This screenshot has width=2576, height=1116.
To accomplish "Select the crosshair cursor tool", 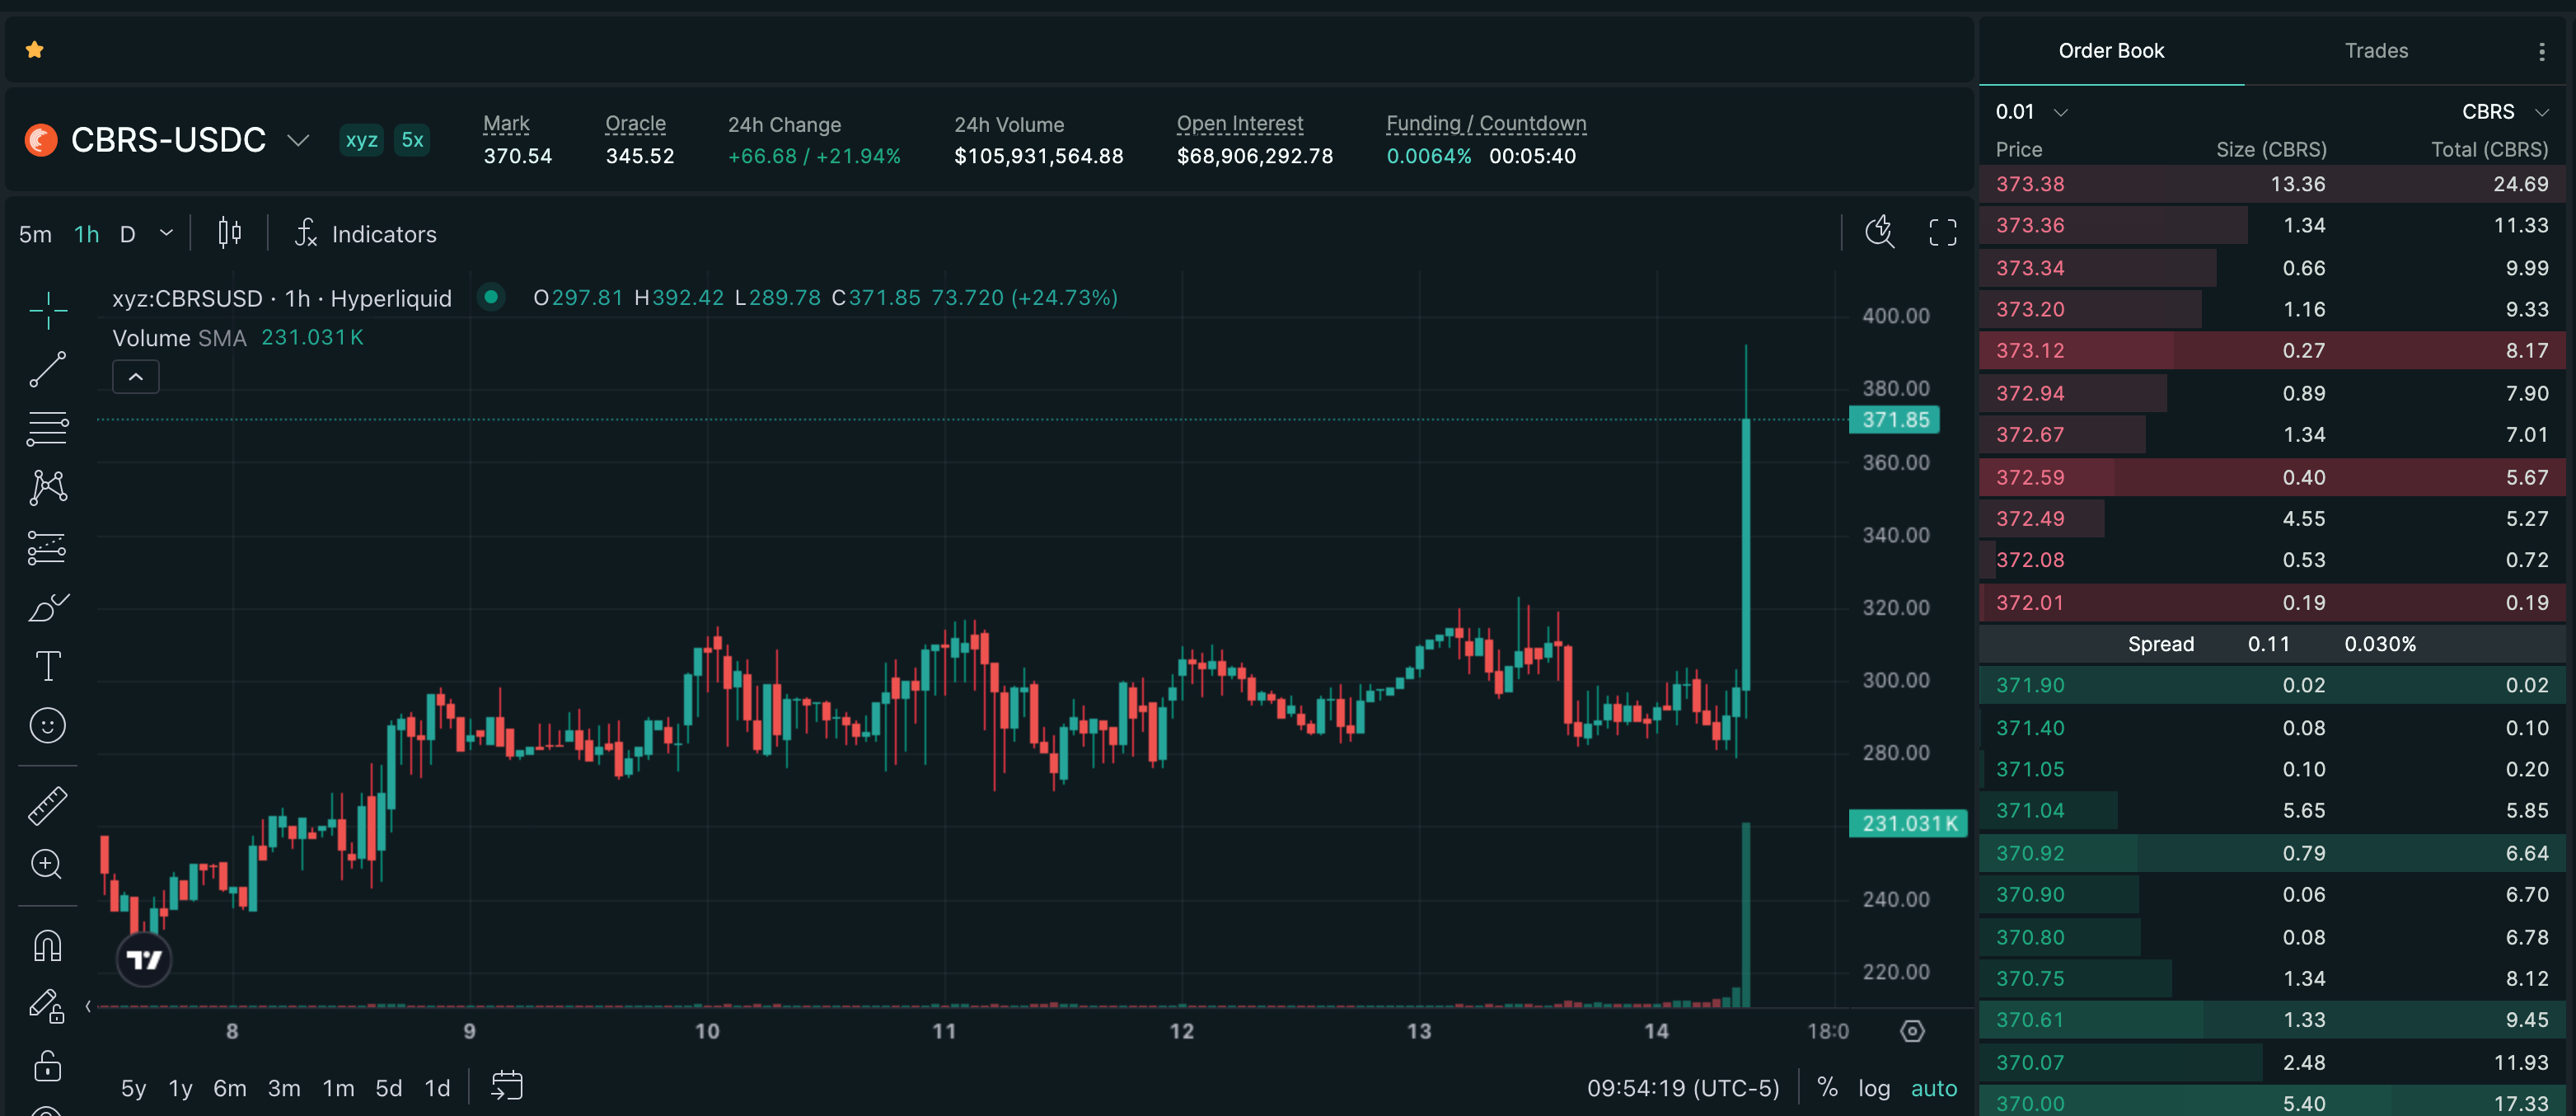I will (47, 311).
